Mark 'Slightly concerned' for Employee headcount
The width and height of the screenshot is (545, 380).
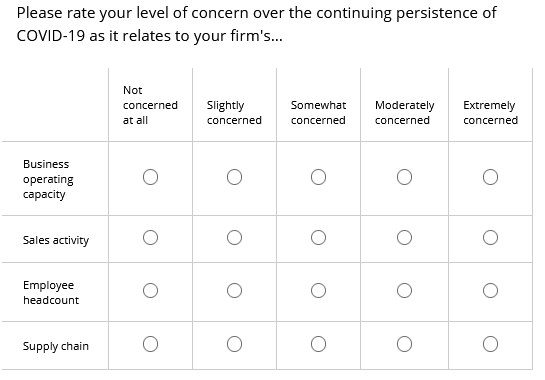point(235,291)
